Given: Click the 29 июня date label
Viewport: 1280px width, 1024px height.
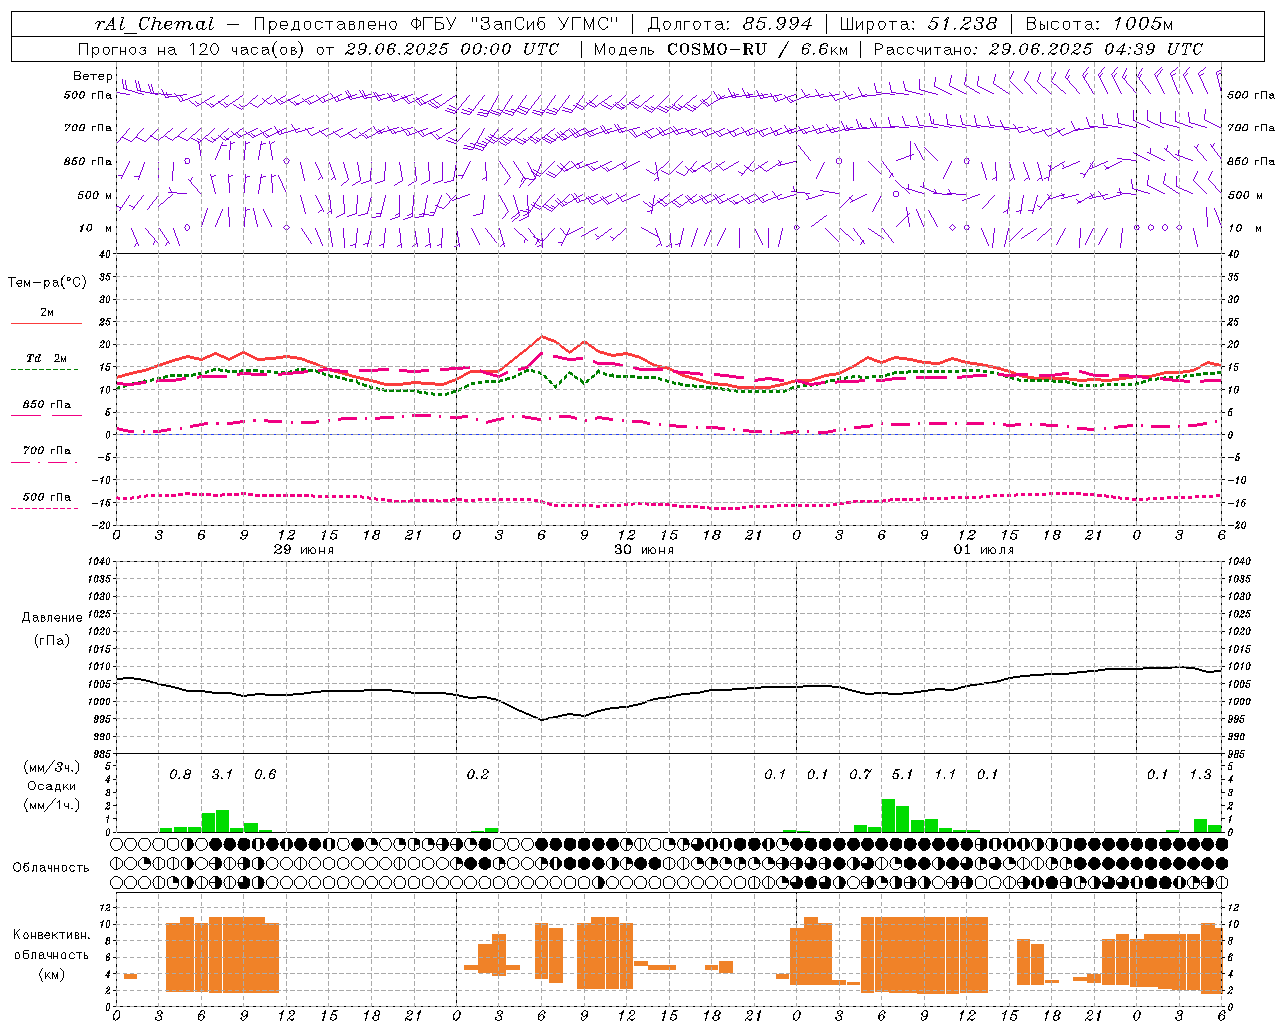Looking at the screenshot, I should pos(304,549).
